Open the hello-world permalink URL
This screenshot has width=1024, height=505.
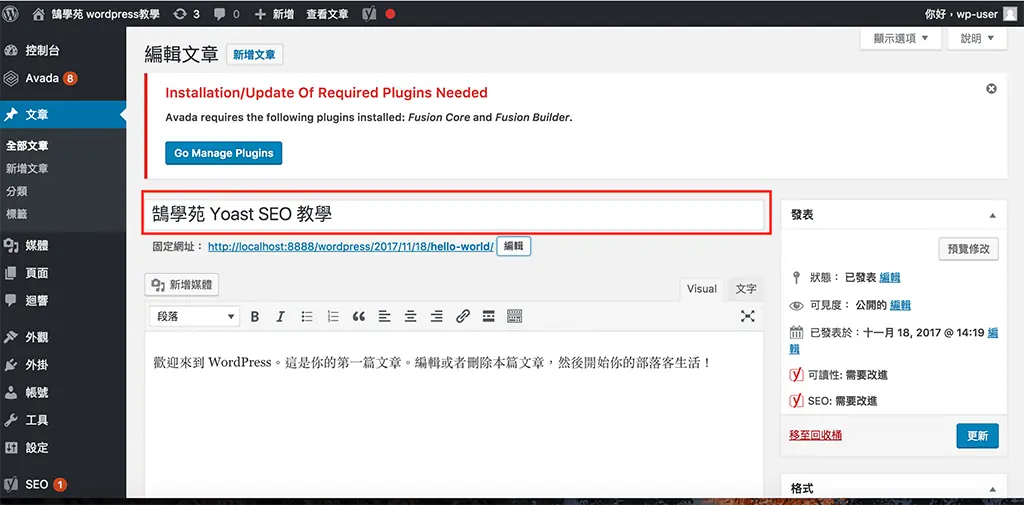coord(351,247)
